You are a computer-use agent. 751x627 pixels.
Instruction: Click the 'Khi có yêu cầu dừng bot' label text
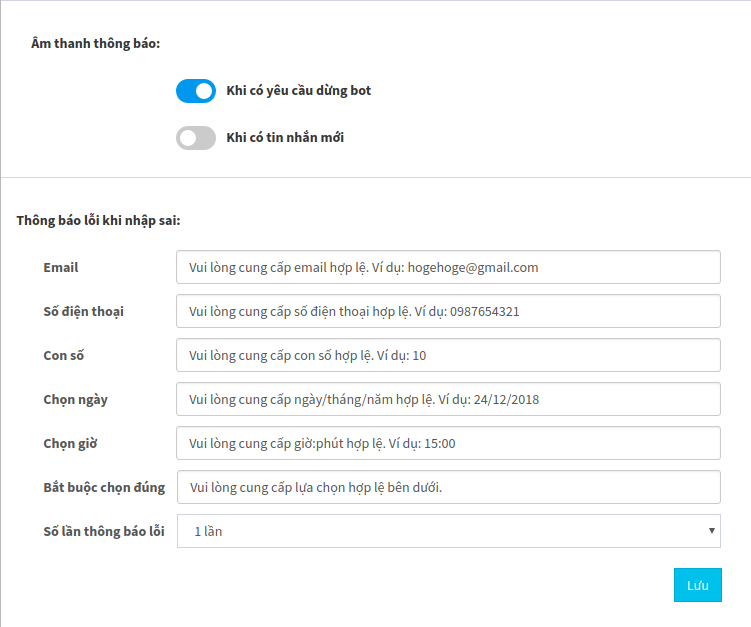(298, 91)
